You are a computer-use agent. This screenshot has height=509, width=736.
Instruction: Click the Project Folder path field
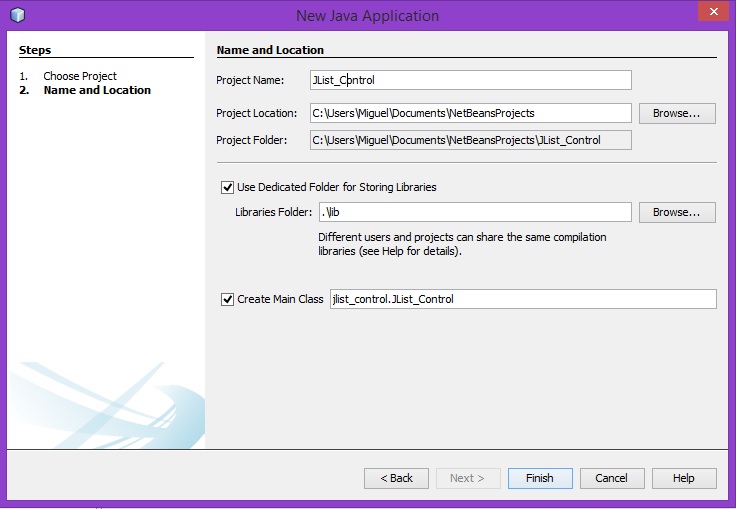pyautogui.click(x=470, y=140)
